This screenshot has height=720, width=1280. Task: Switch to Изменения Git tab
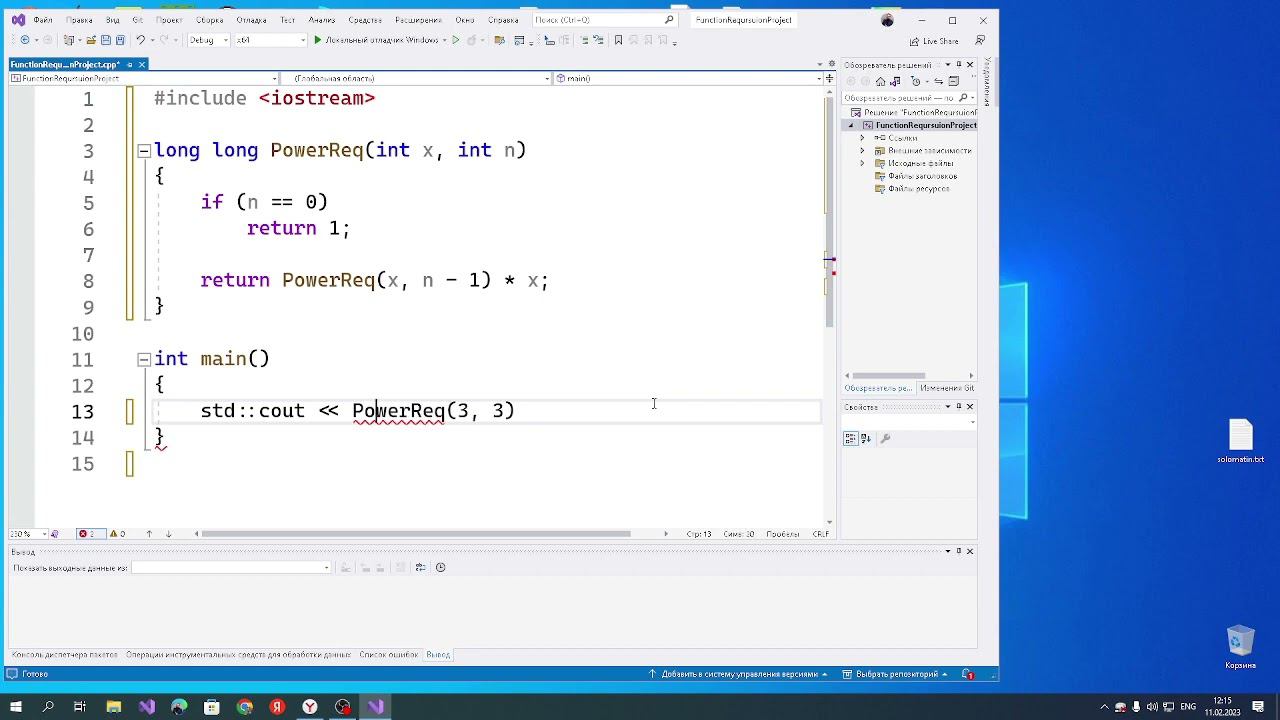[947, 388]
